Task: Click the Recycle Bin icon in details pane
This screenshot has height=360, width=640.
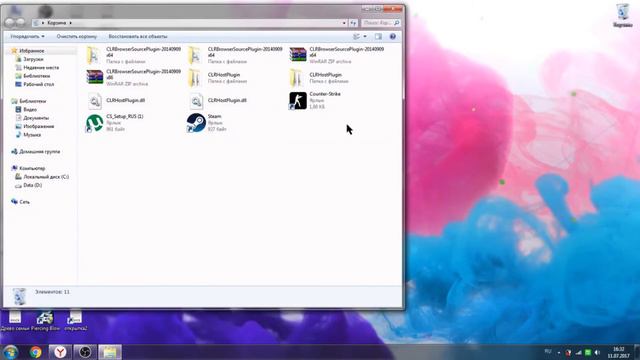Action: (19, 296)
